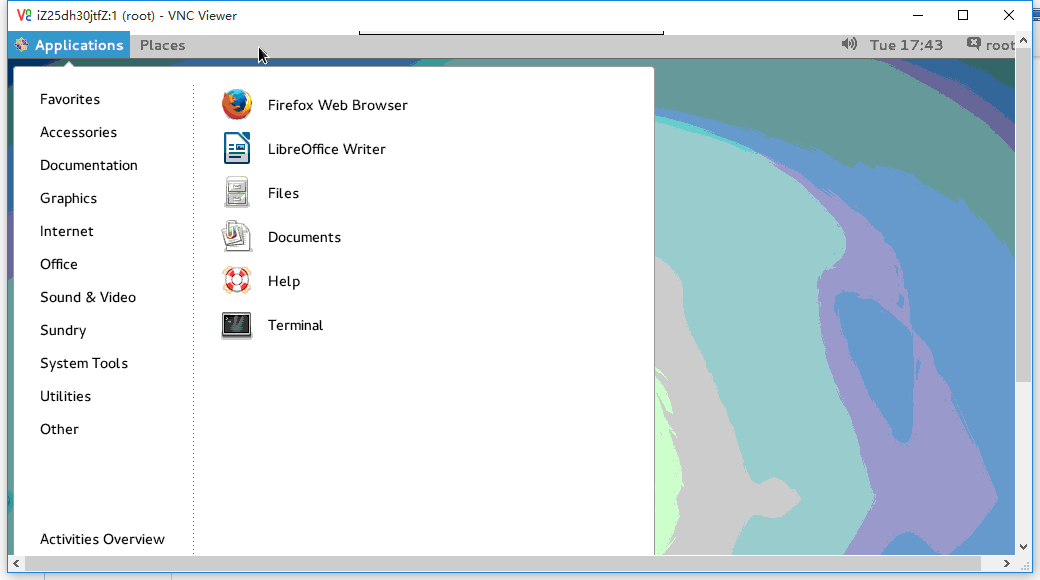Open Firefox Web Browser icon
This screenshot has width=1040, height=580.
237,105
